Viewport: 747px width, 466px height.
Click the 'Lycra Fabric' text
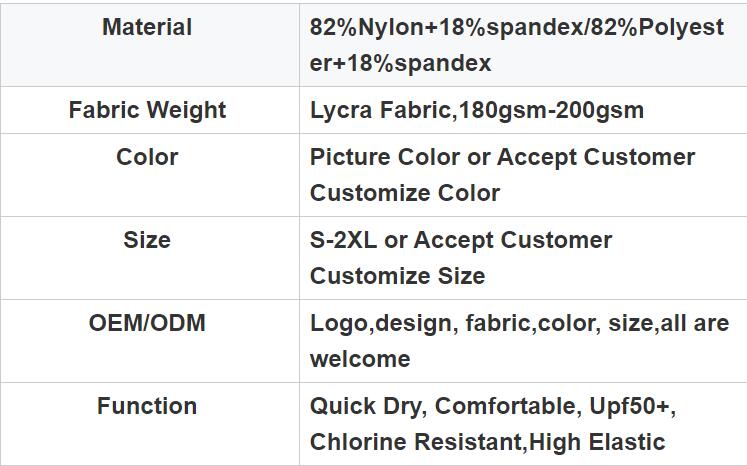click(378, 110)
